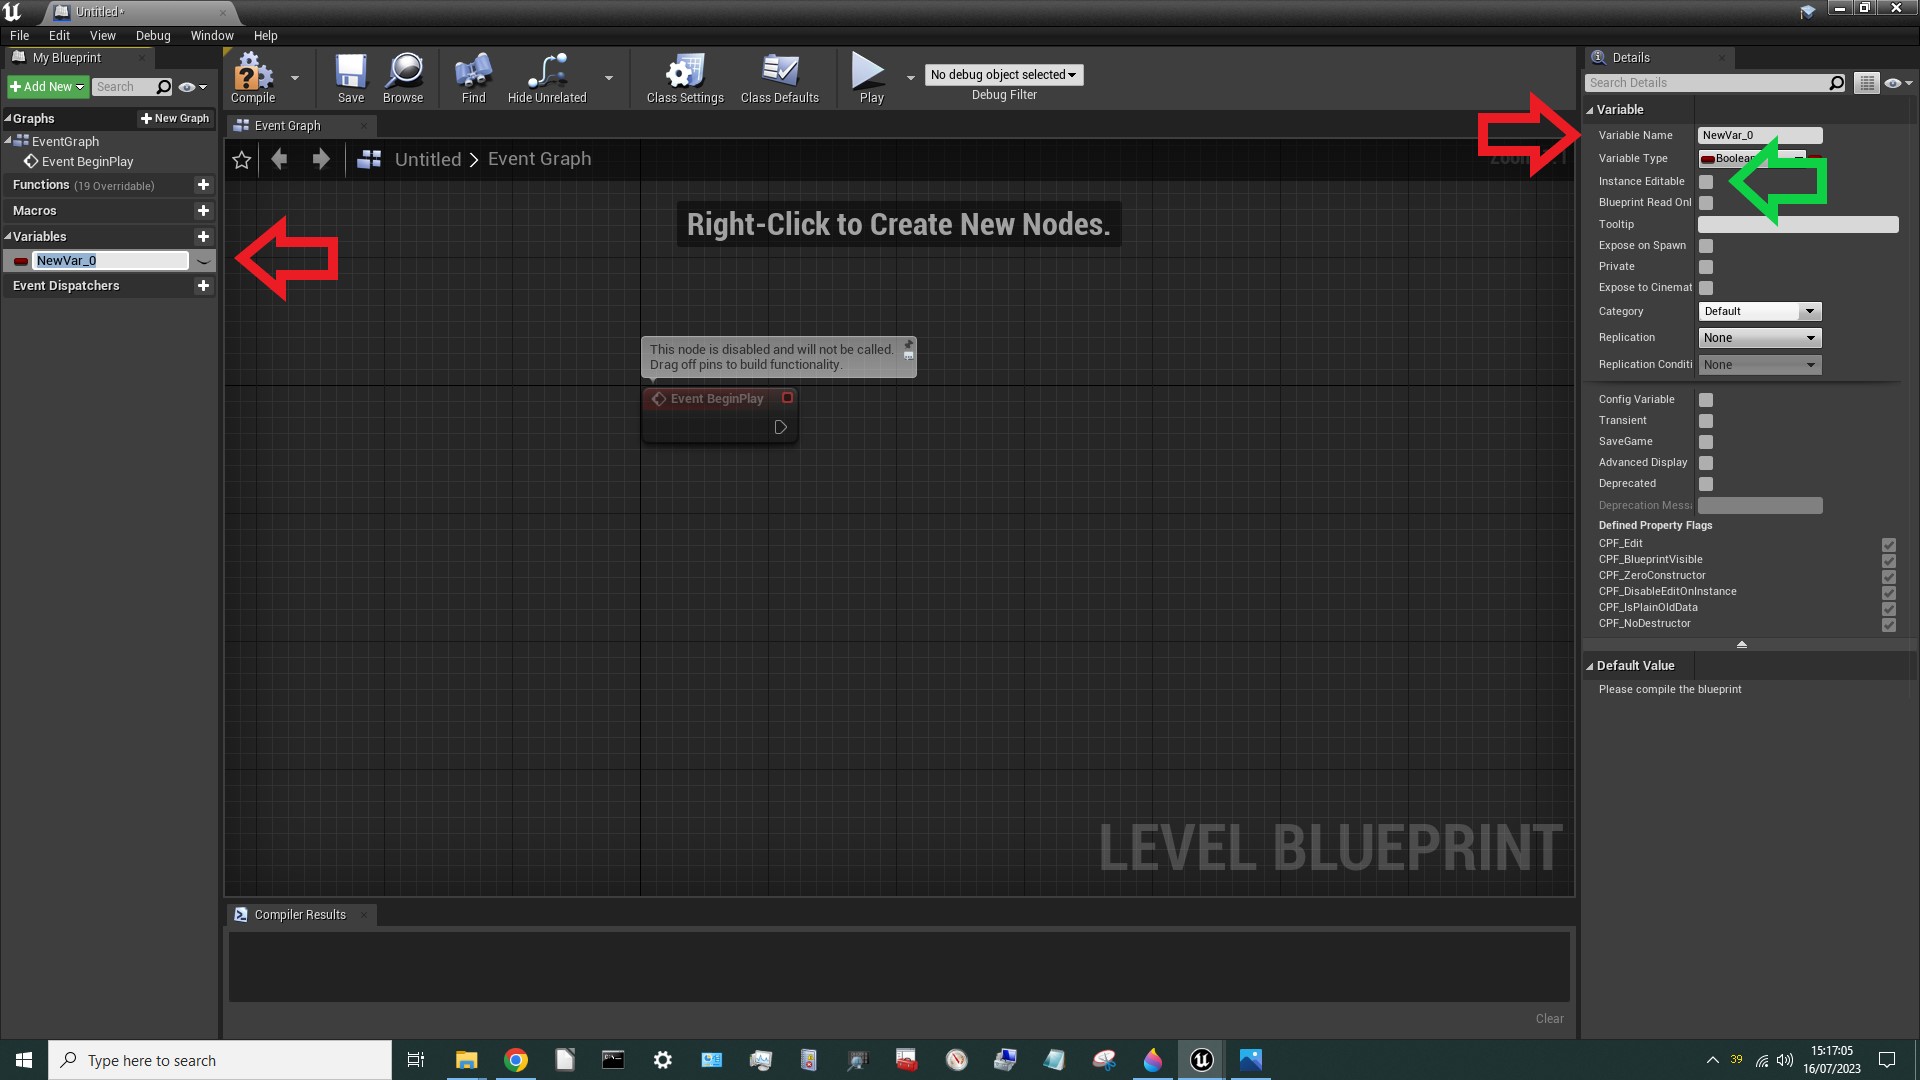Check the Config Variable checkbox
The height and width of the screenshot is (1080, 1920).
(1706, 400)
